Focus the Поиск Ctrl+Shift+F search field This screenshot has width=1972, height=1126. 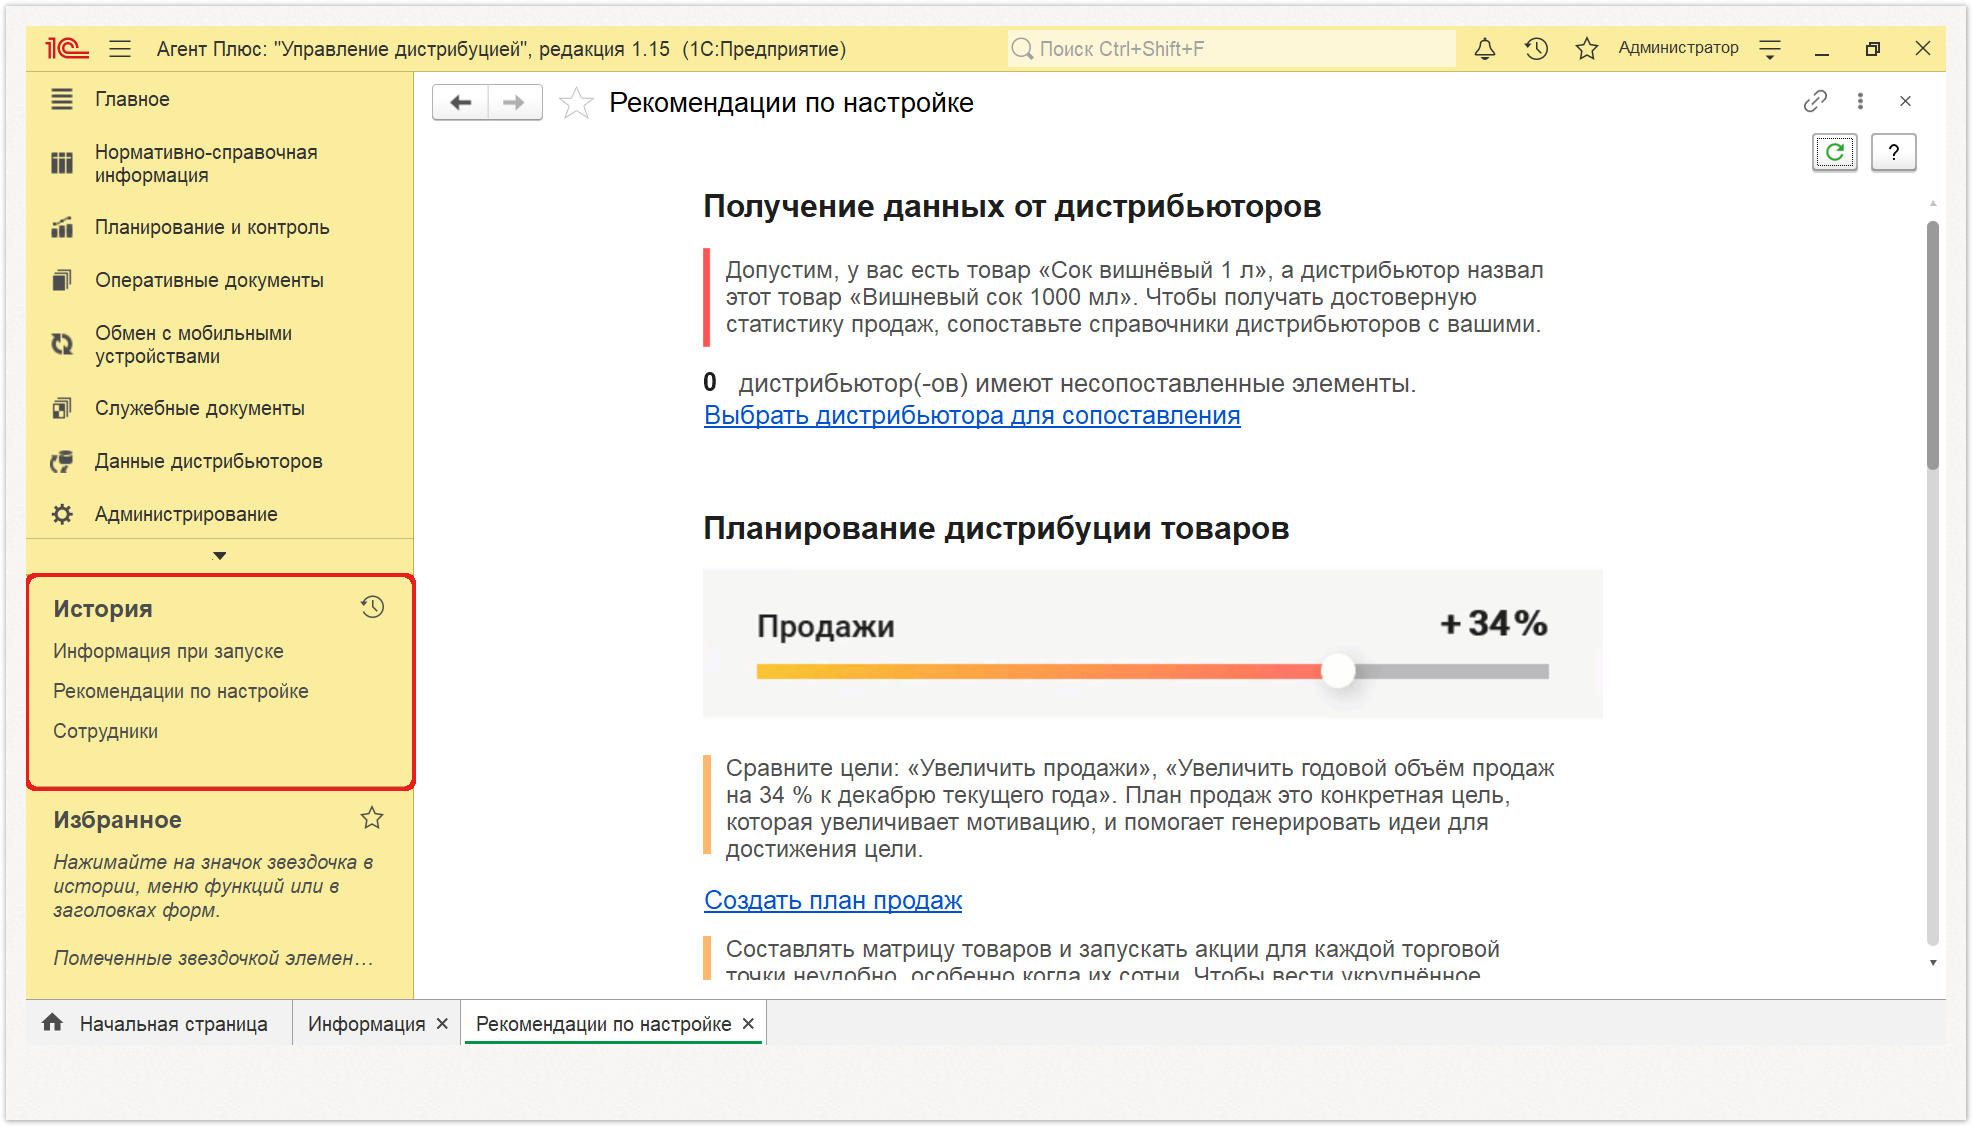pyautogui.click(x=1232, y=48)
